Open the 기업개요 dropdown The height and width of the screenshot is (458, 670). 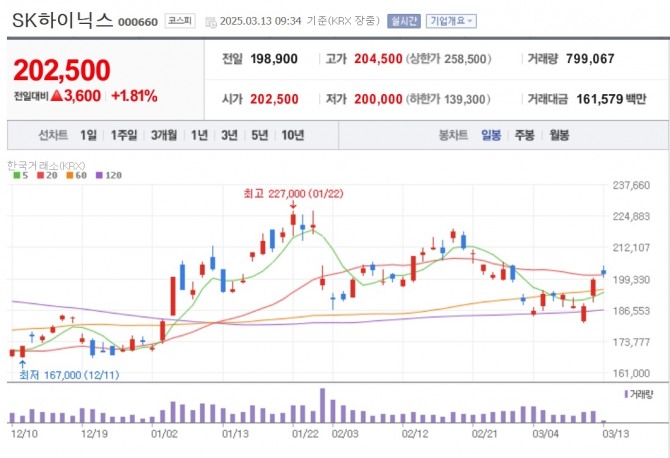pyautogui.click(x=451, y=21)
